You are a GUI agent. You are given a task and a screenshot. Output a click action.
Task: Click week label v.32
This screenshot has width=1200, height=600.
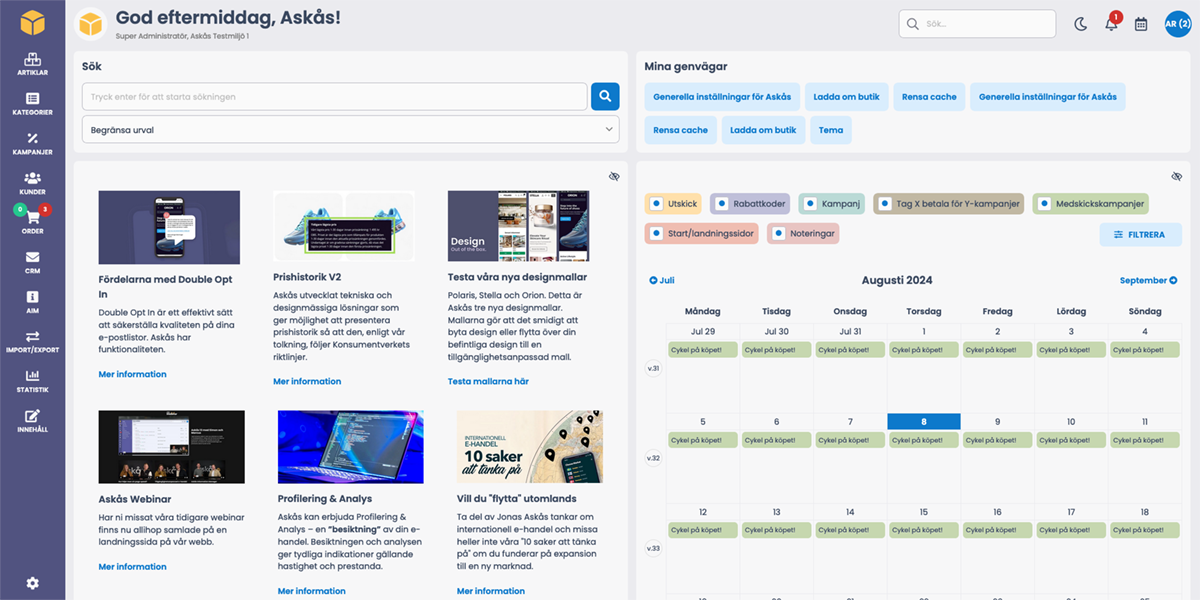pos(653,458)
